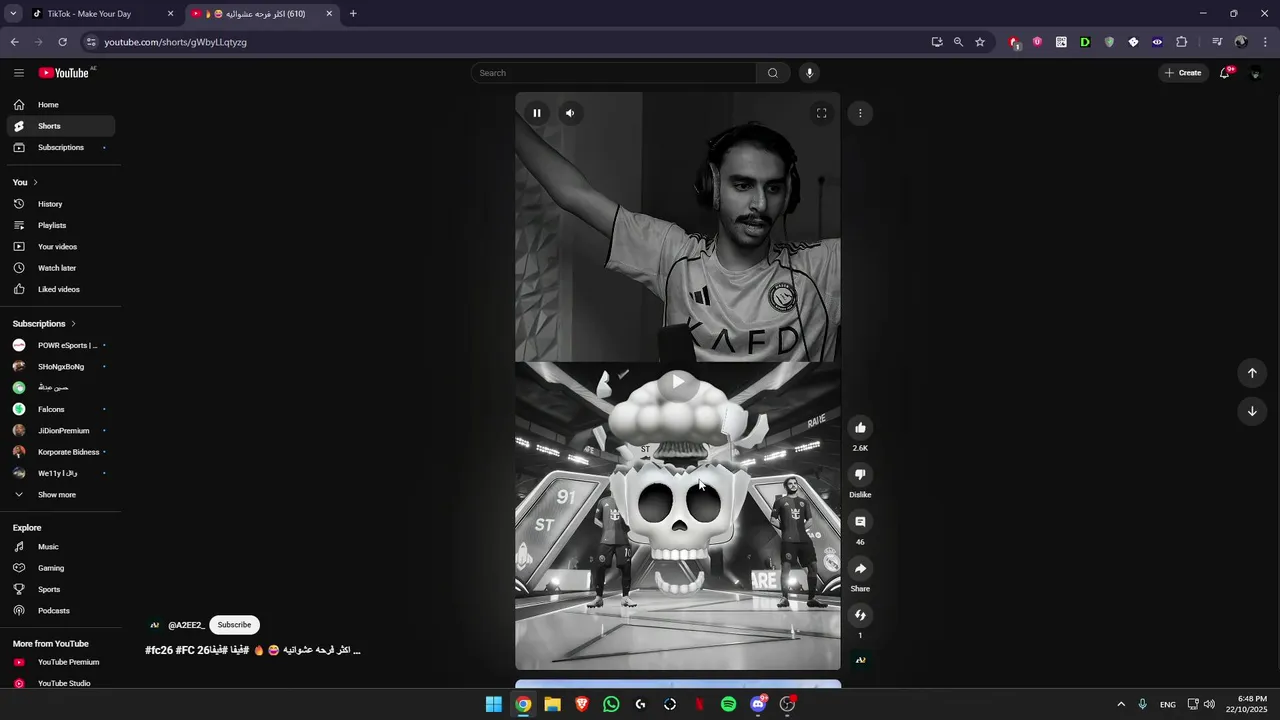Go to the next Short with down arrow
The height and width of the screenshot is (720, 1280).
[1252, 411]
